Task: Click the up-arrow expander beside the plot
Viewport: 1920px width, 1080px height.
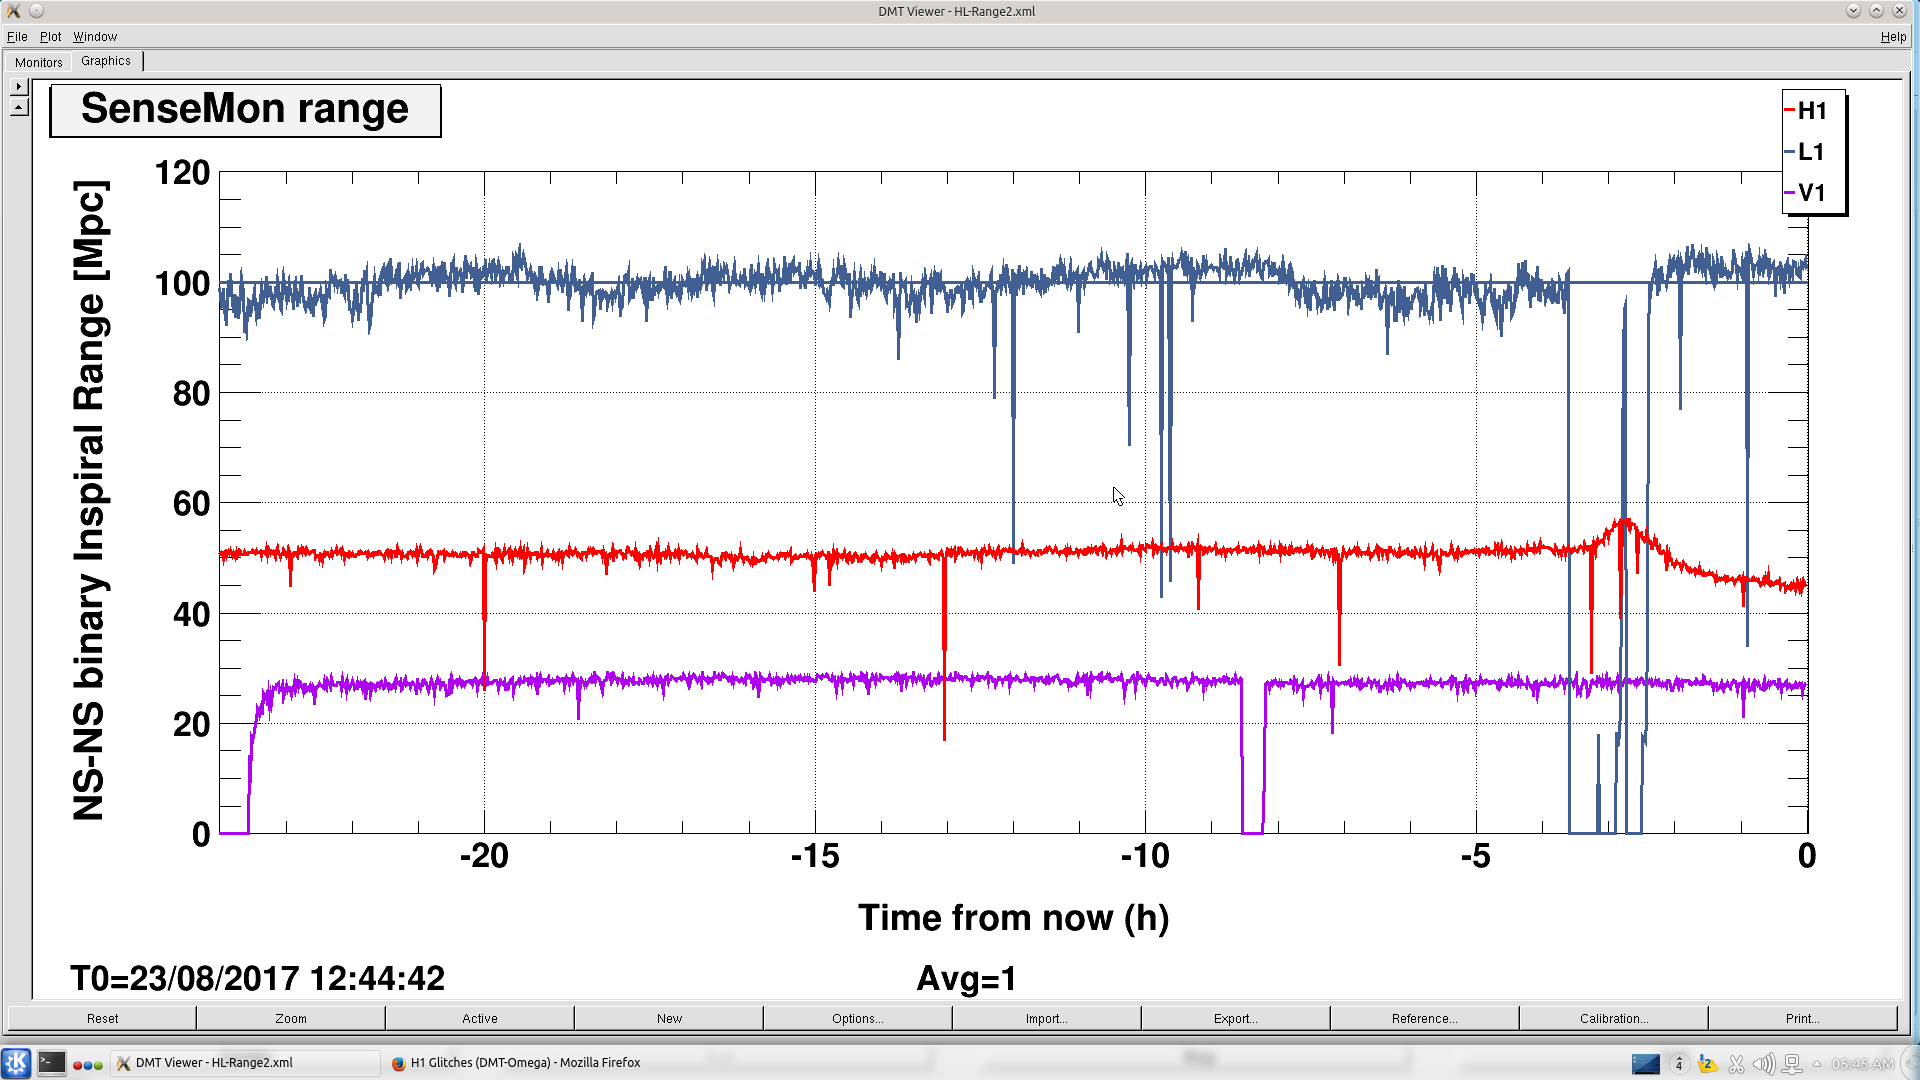Action: pyautogui.click(x=19, y=106)
